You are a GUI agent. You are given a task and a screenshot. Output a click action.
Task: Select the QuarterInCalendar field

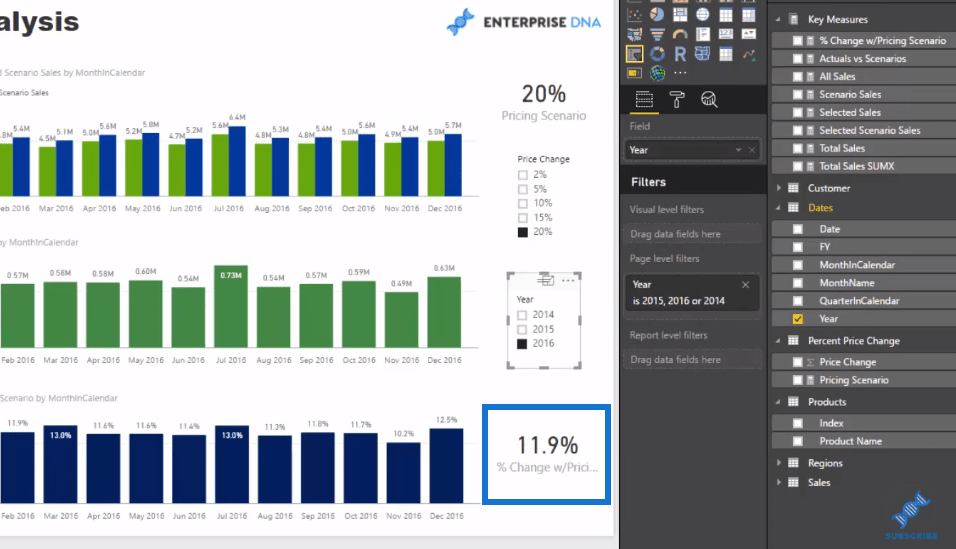(x=859, y=301)
